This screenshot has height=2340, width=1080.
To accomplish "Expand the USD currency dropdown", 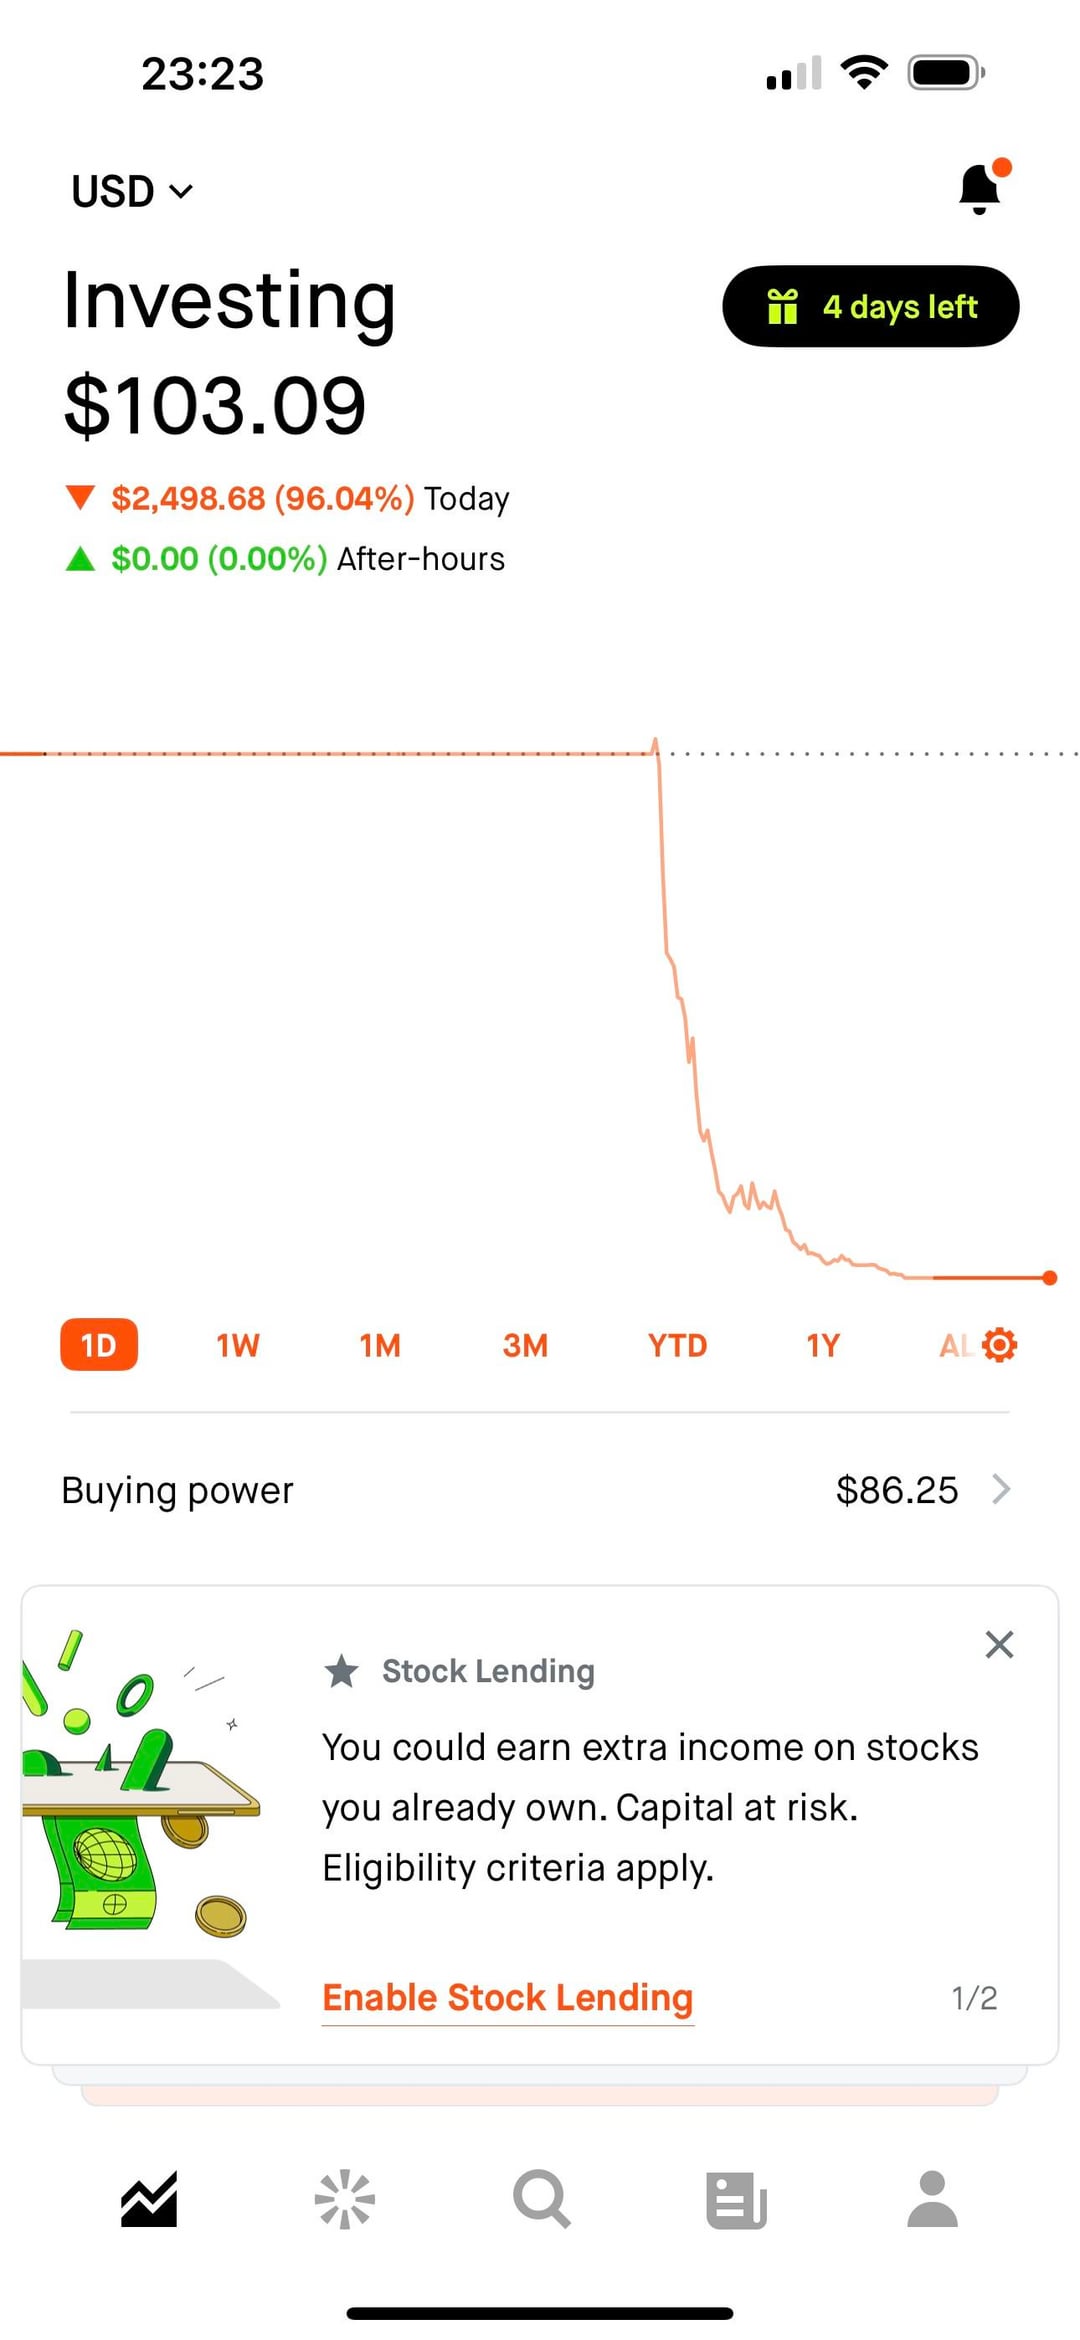I will pyautogui.click(x=131, y=191).
